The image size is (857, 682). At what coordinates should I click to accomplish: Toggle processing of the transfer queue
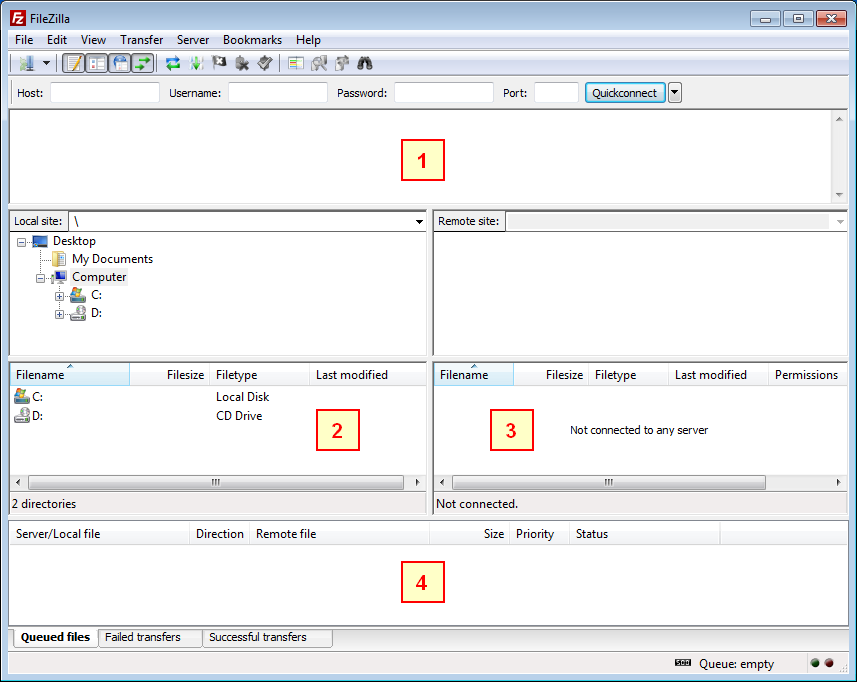coord(196,63)
